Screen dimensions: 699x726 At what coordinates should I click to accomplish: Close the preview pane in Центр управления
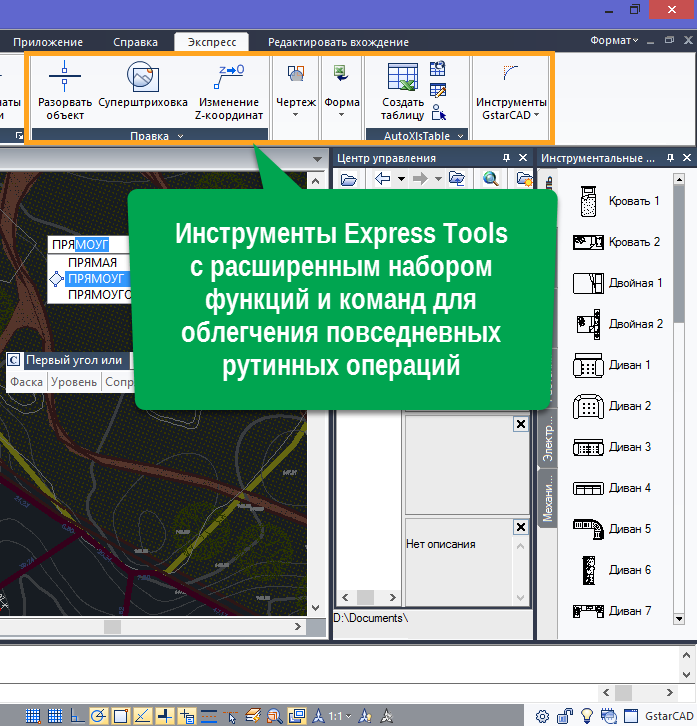click(x=521, y=424)
